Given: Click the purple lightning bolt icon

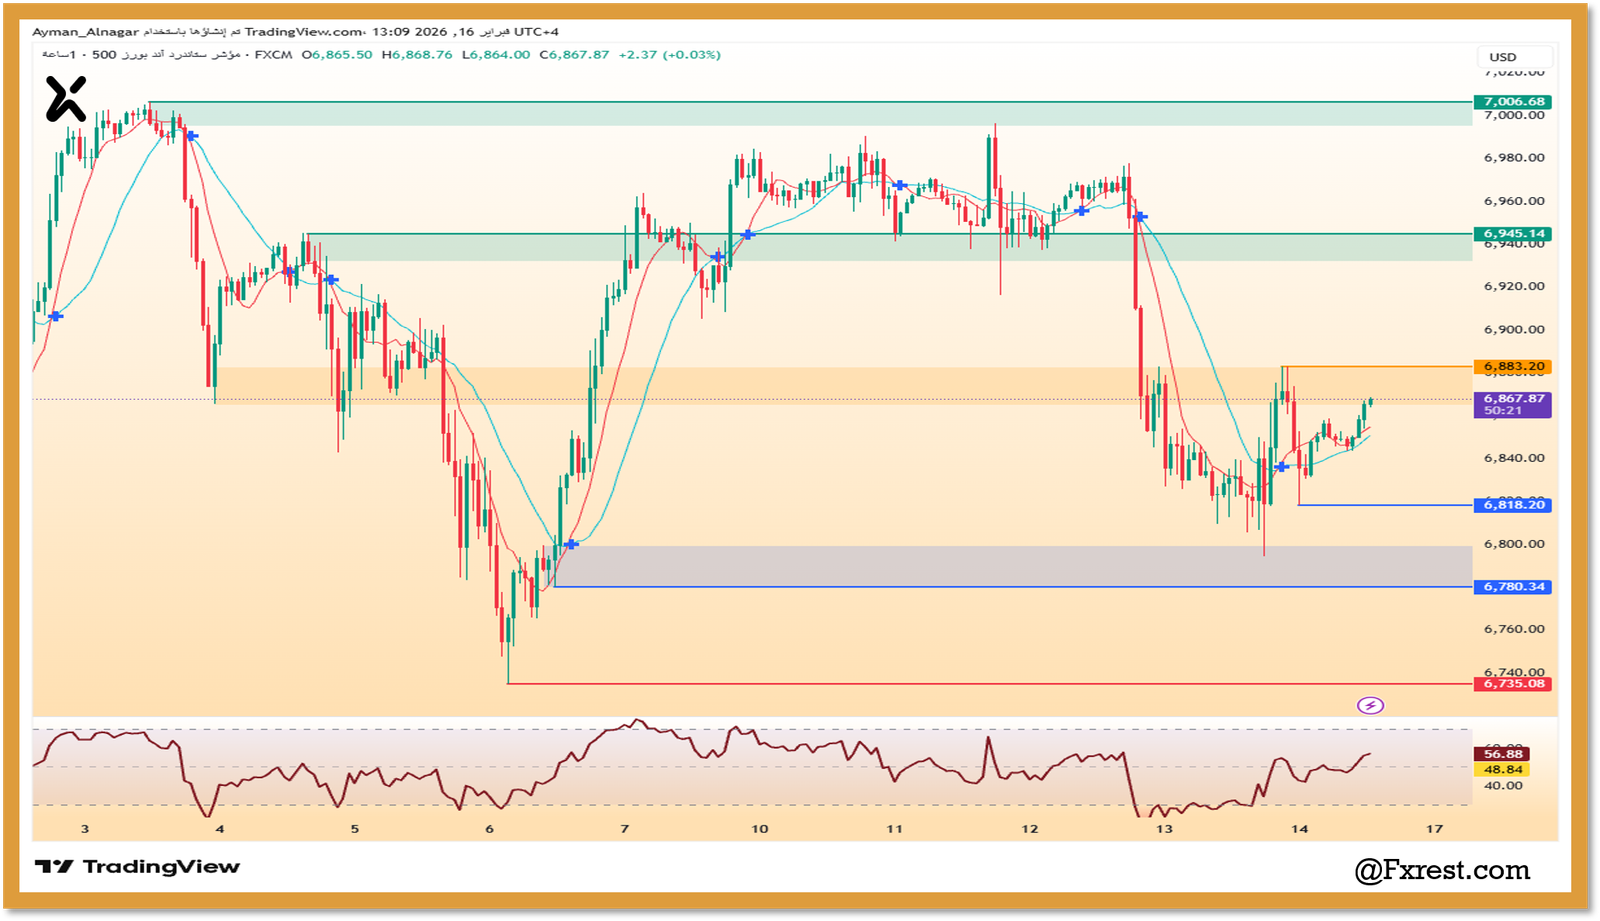Looking at the screenshot, I should click(1370, 706).
